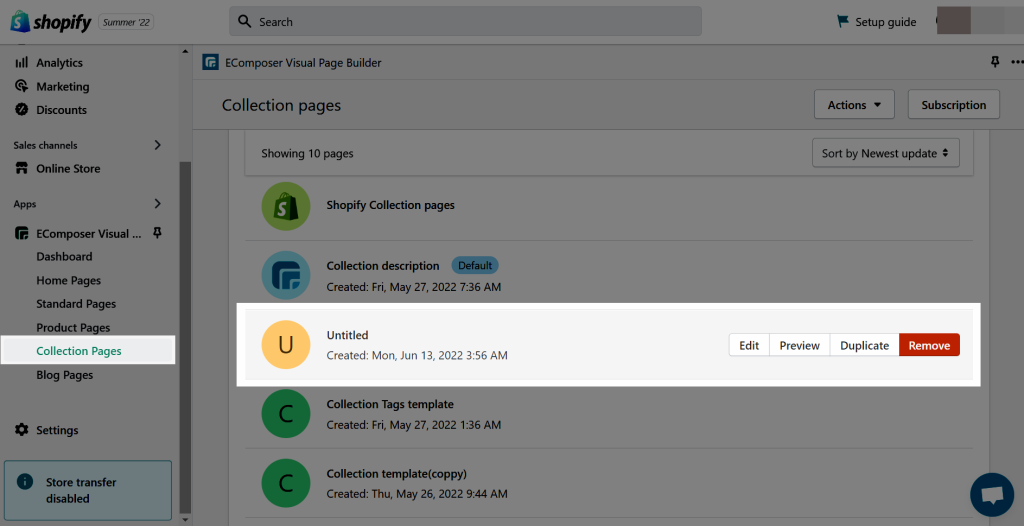Open the three-dots more options menu
Viewport: 1024px width, 526px height.
(1017, 63)
